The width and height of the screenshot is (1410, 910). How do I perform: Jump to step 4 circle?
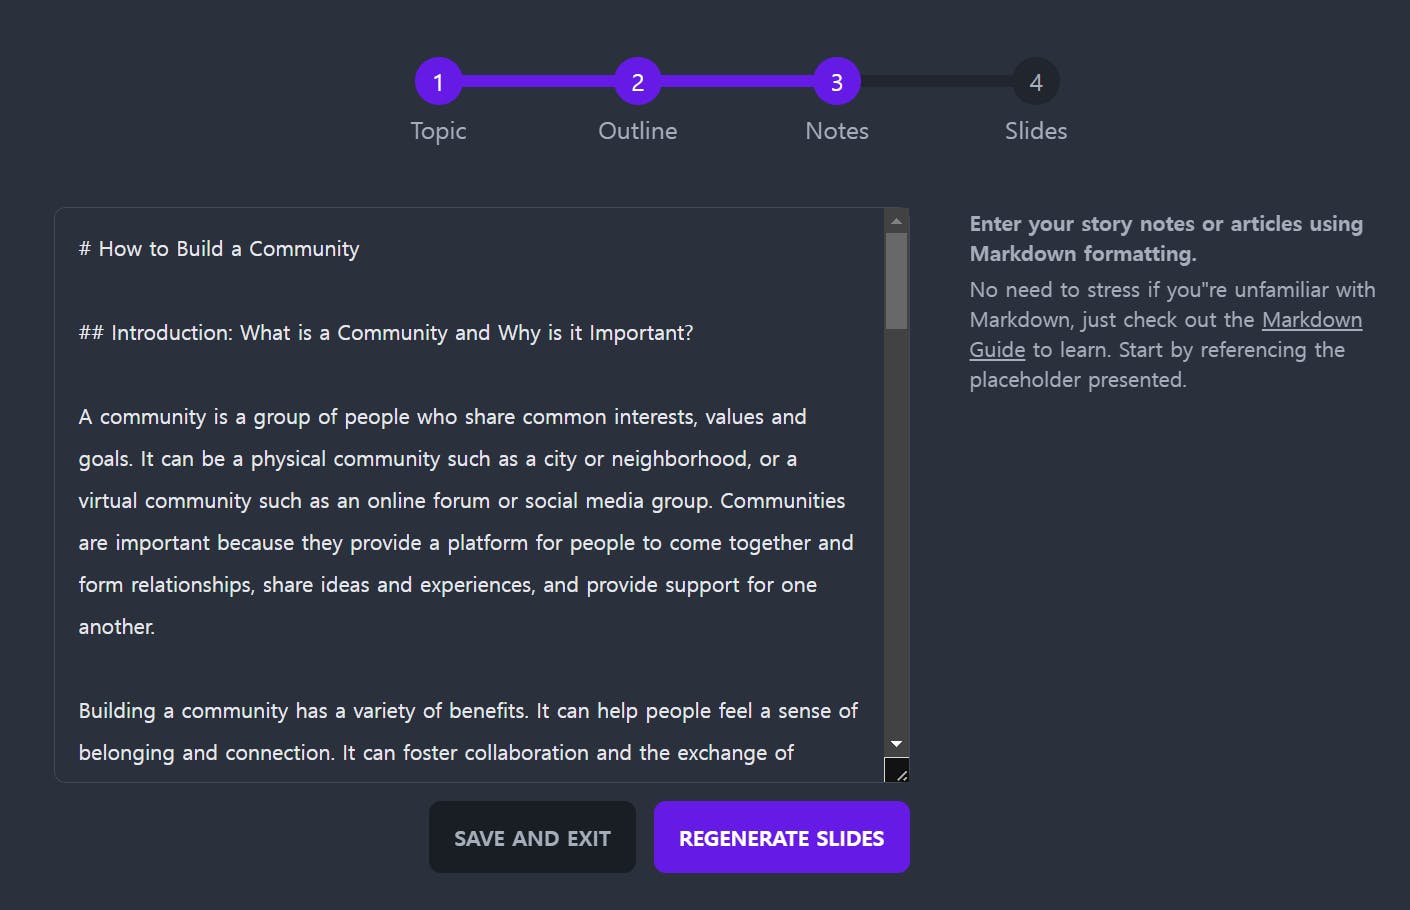click(1036, 82)
